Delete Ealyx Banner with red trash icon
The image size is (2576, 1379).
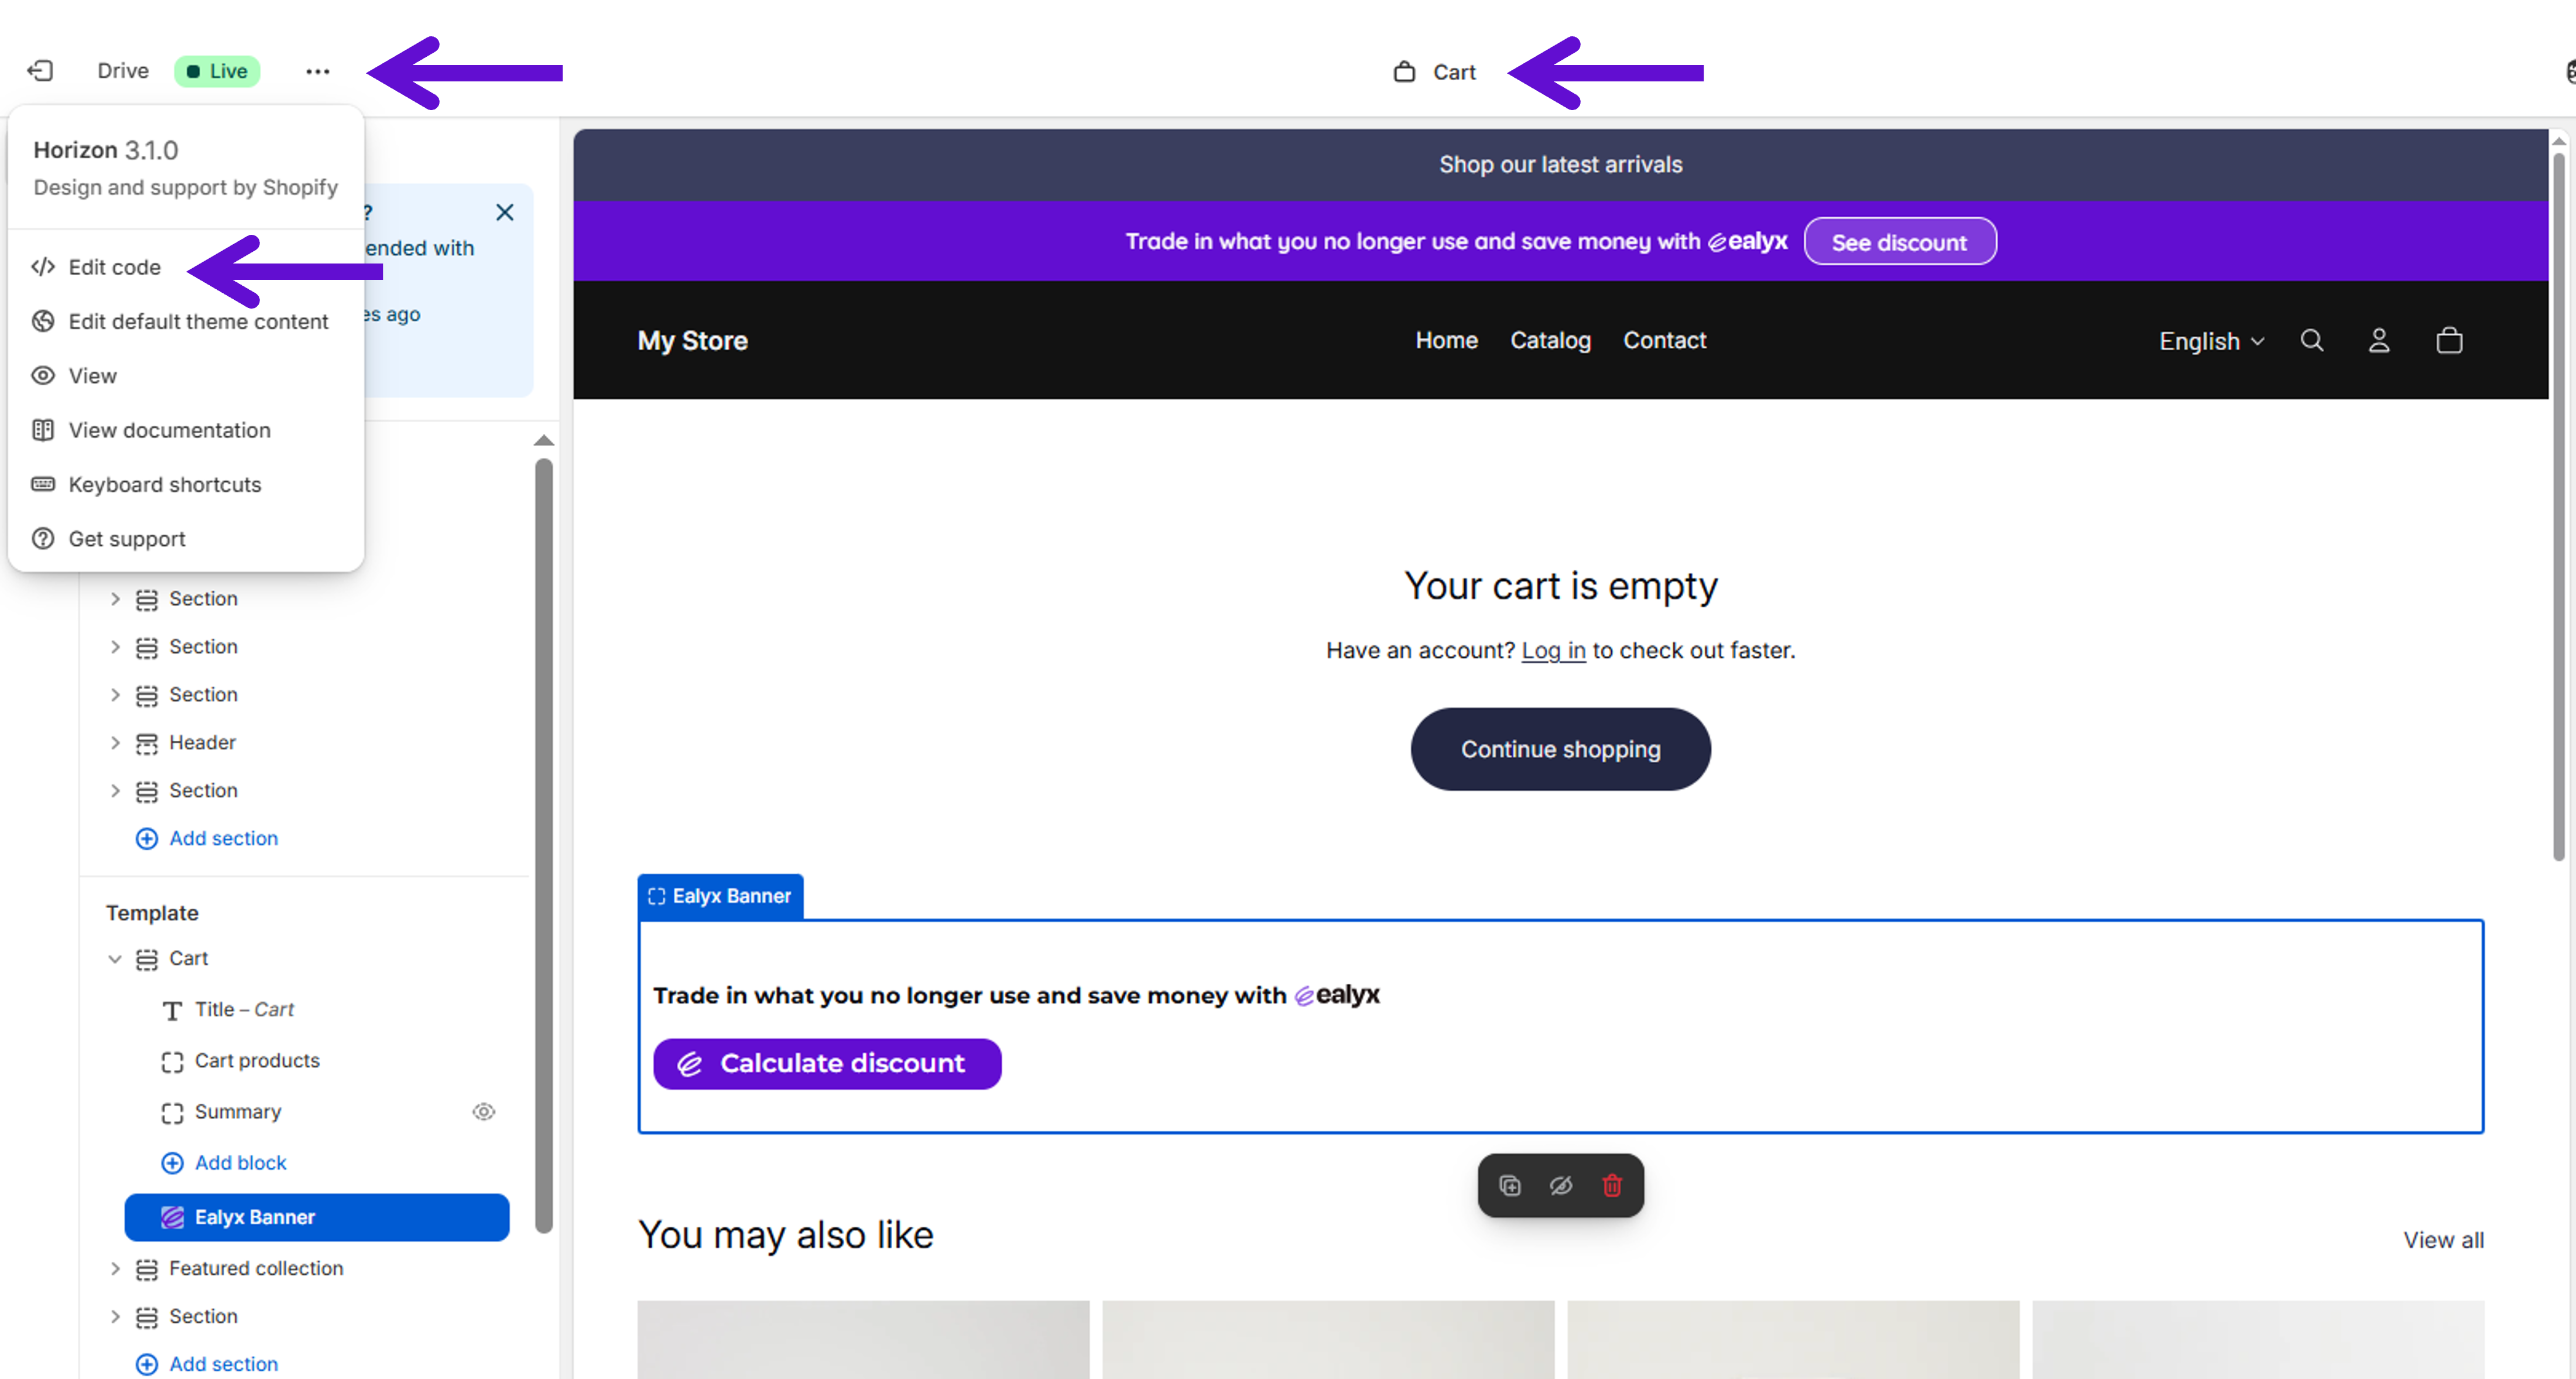click(1612, 1186)
